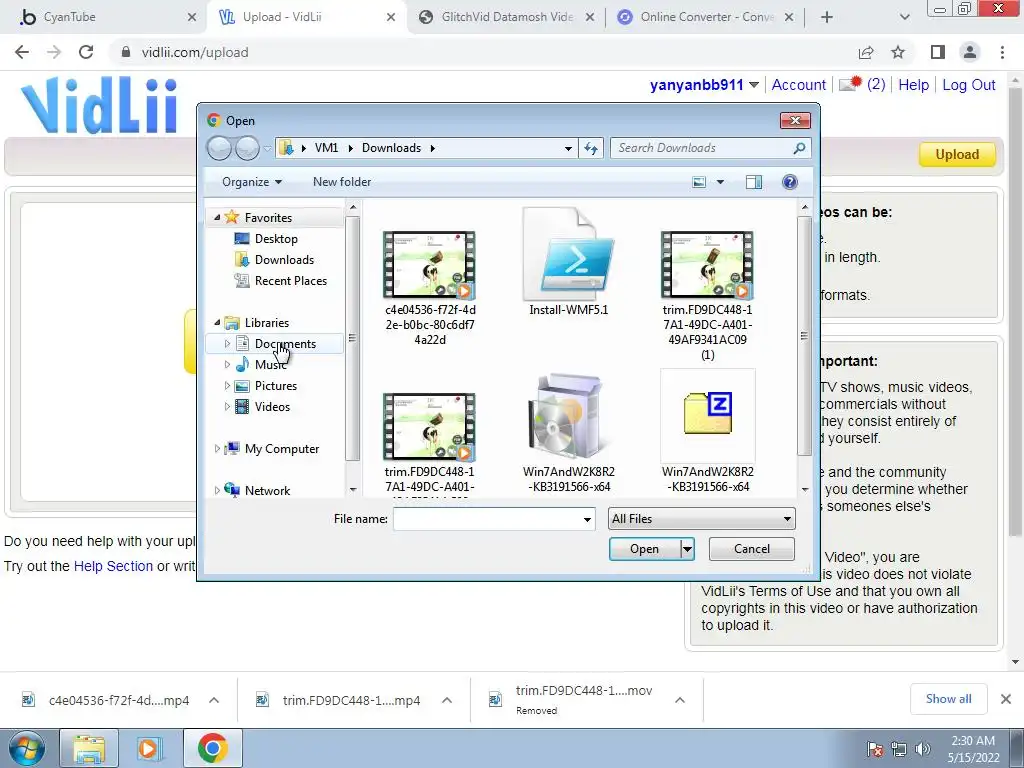Image resolution: width=1024 pixels, height=768 pixels.
Task: Switch to the CyanTube tab
Action: 103,18
